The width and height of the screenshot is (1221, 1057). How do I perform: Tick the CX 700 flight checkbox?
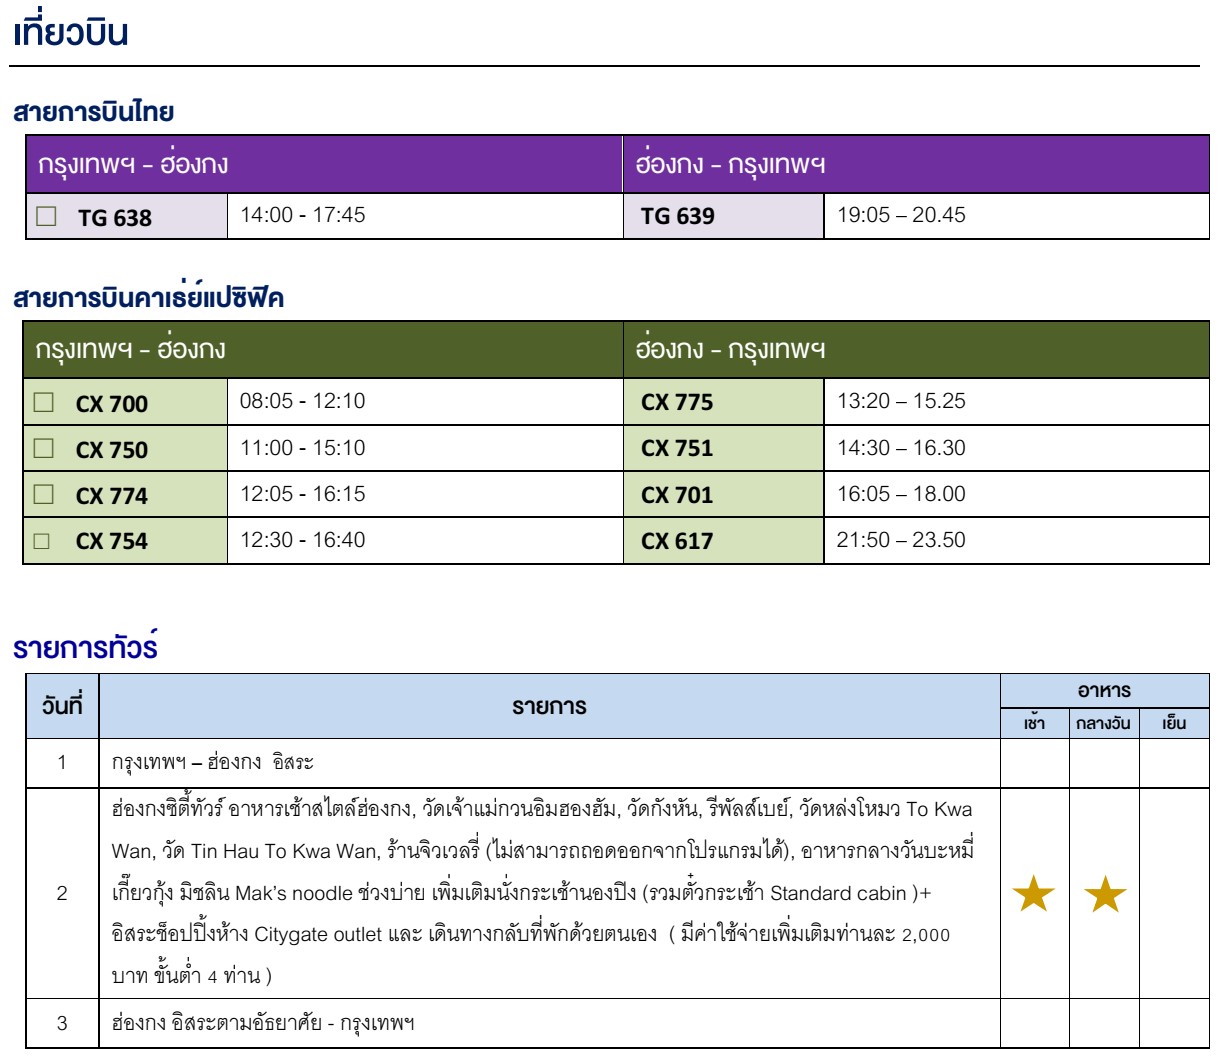point(43,403)
